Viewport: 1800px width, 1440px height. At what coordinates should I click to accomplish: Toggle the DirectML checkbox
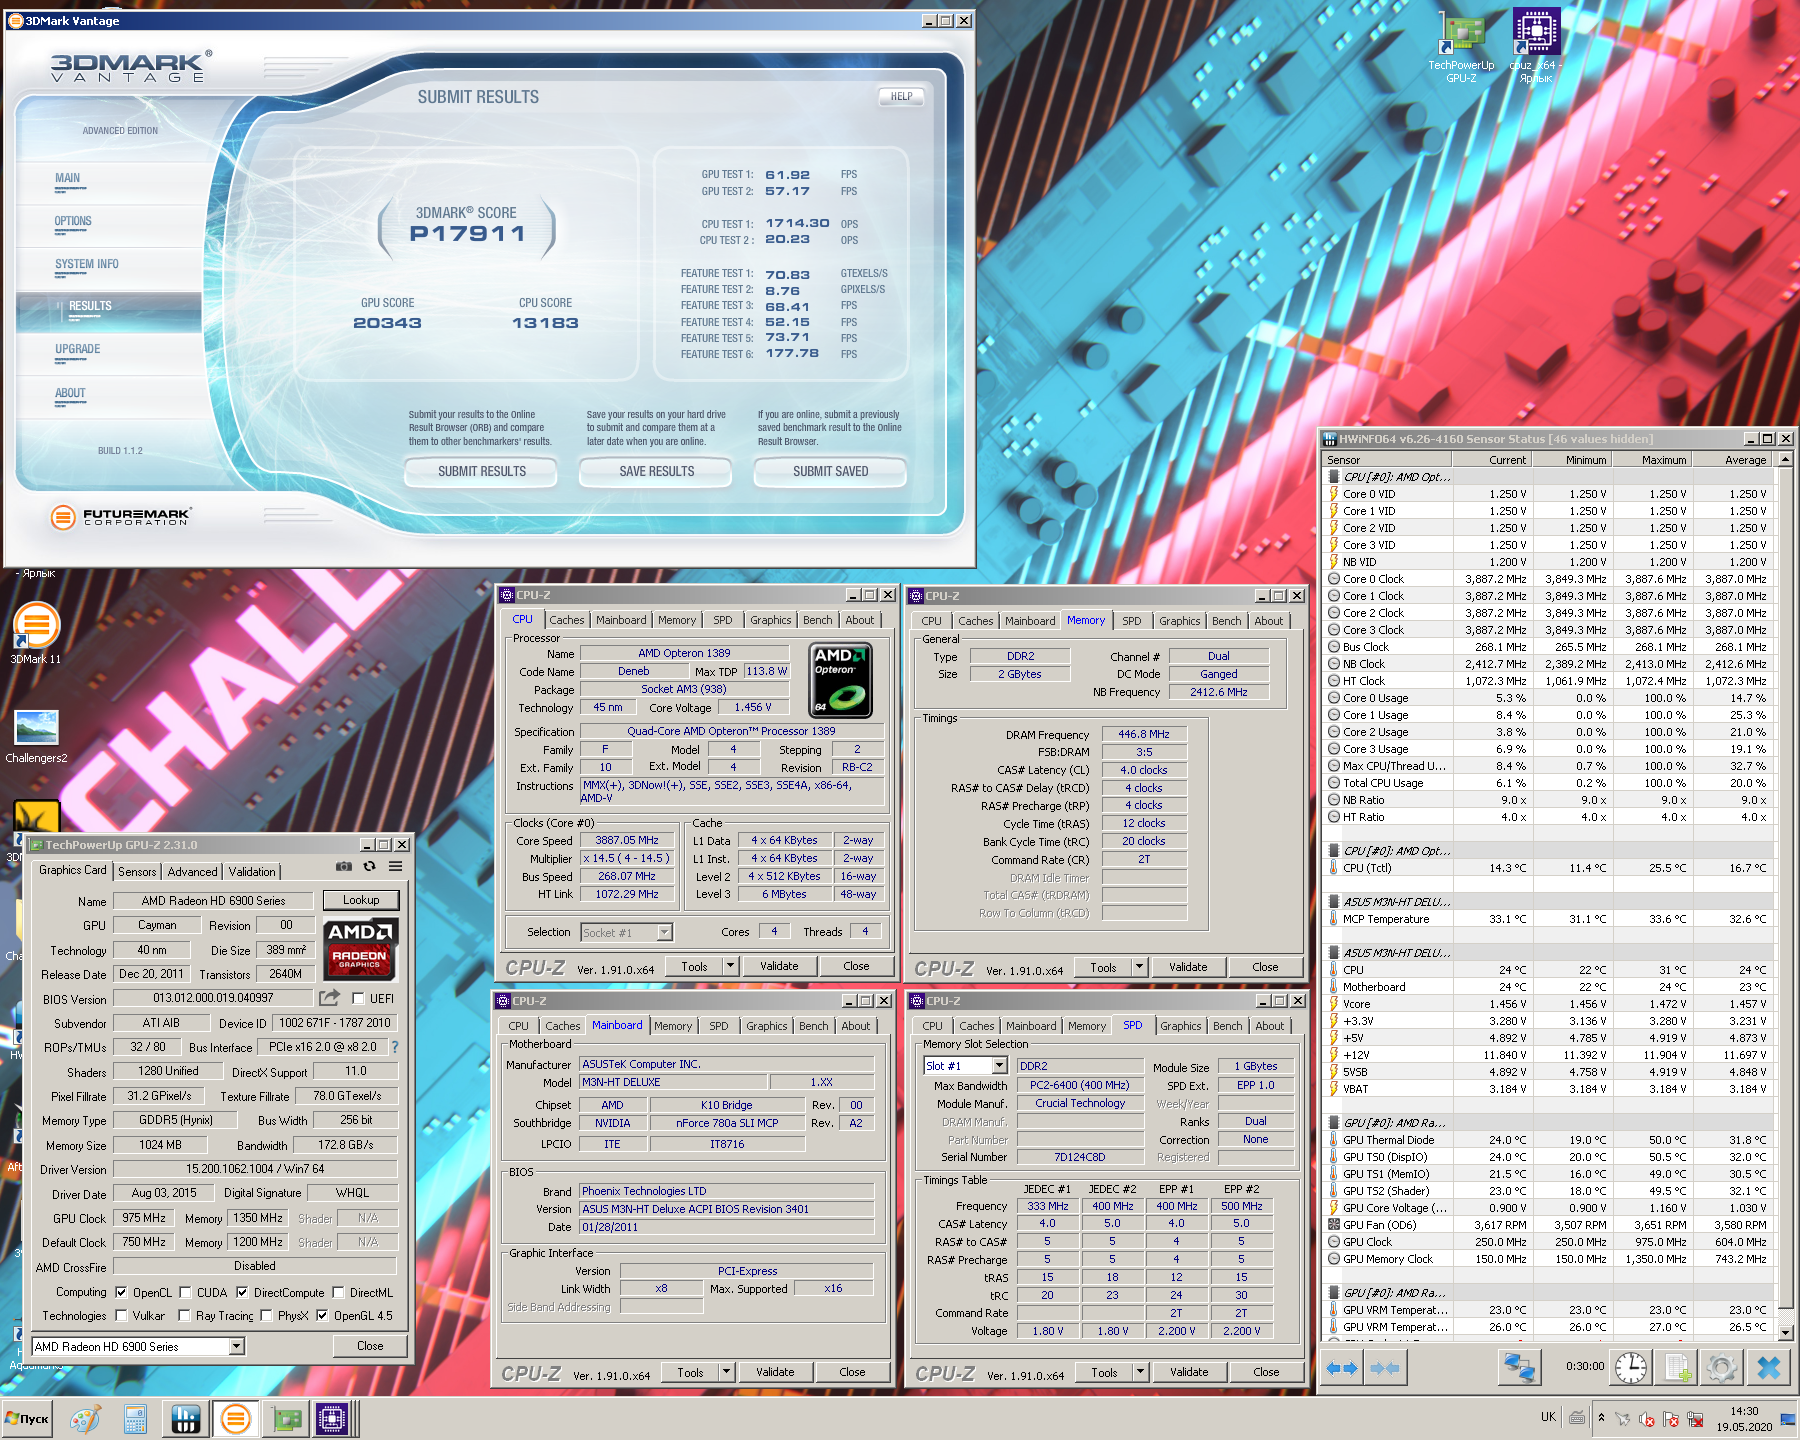pos(338,1292)
